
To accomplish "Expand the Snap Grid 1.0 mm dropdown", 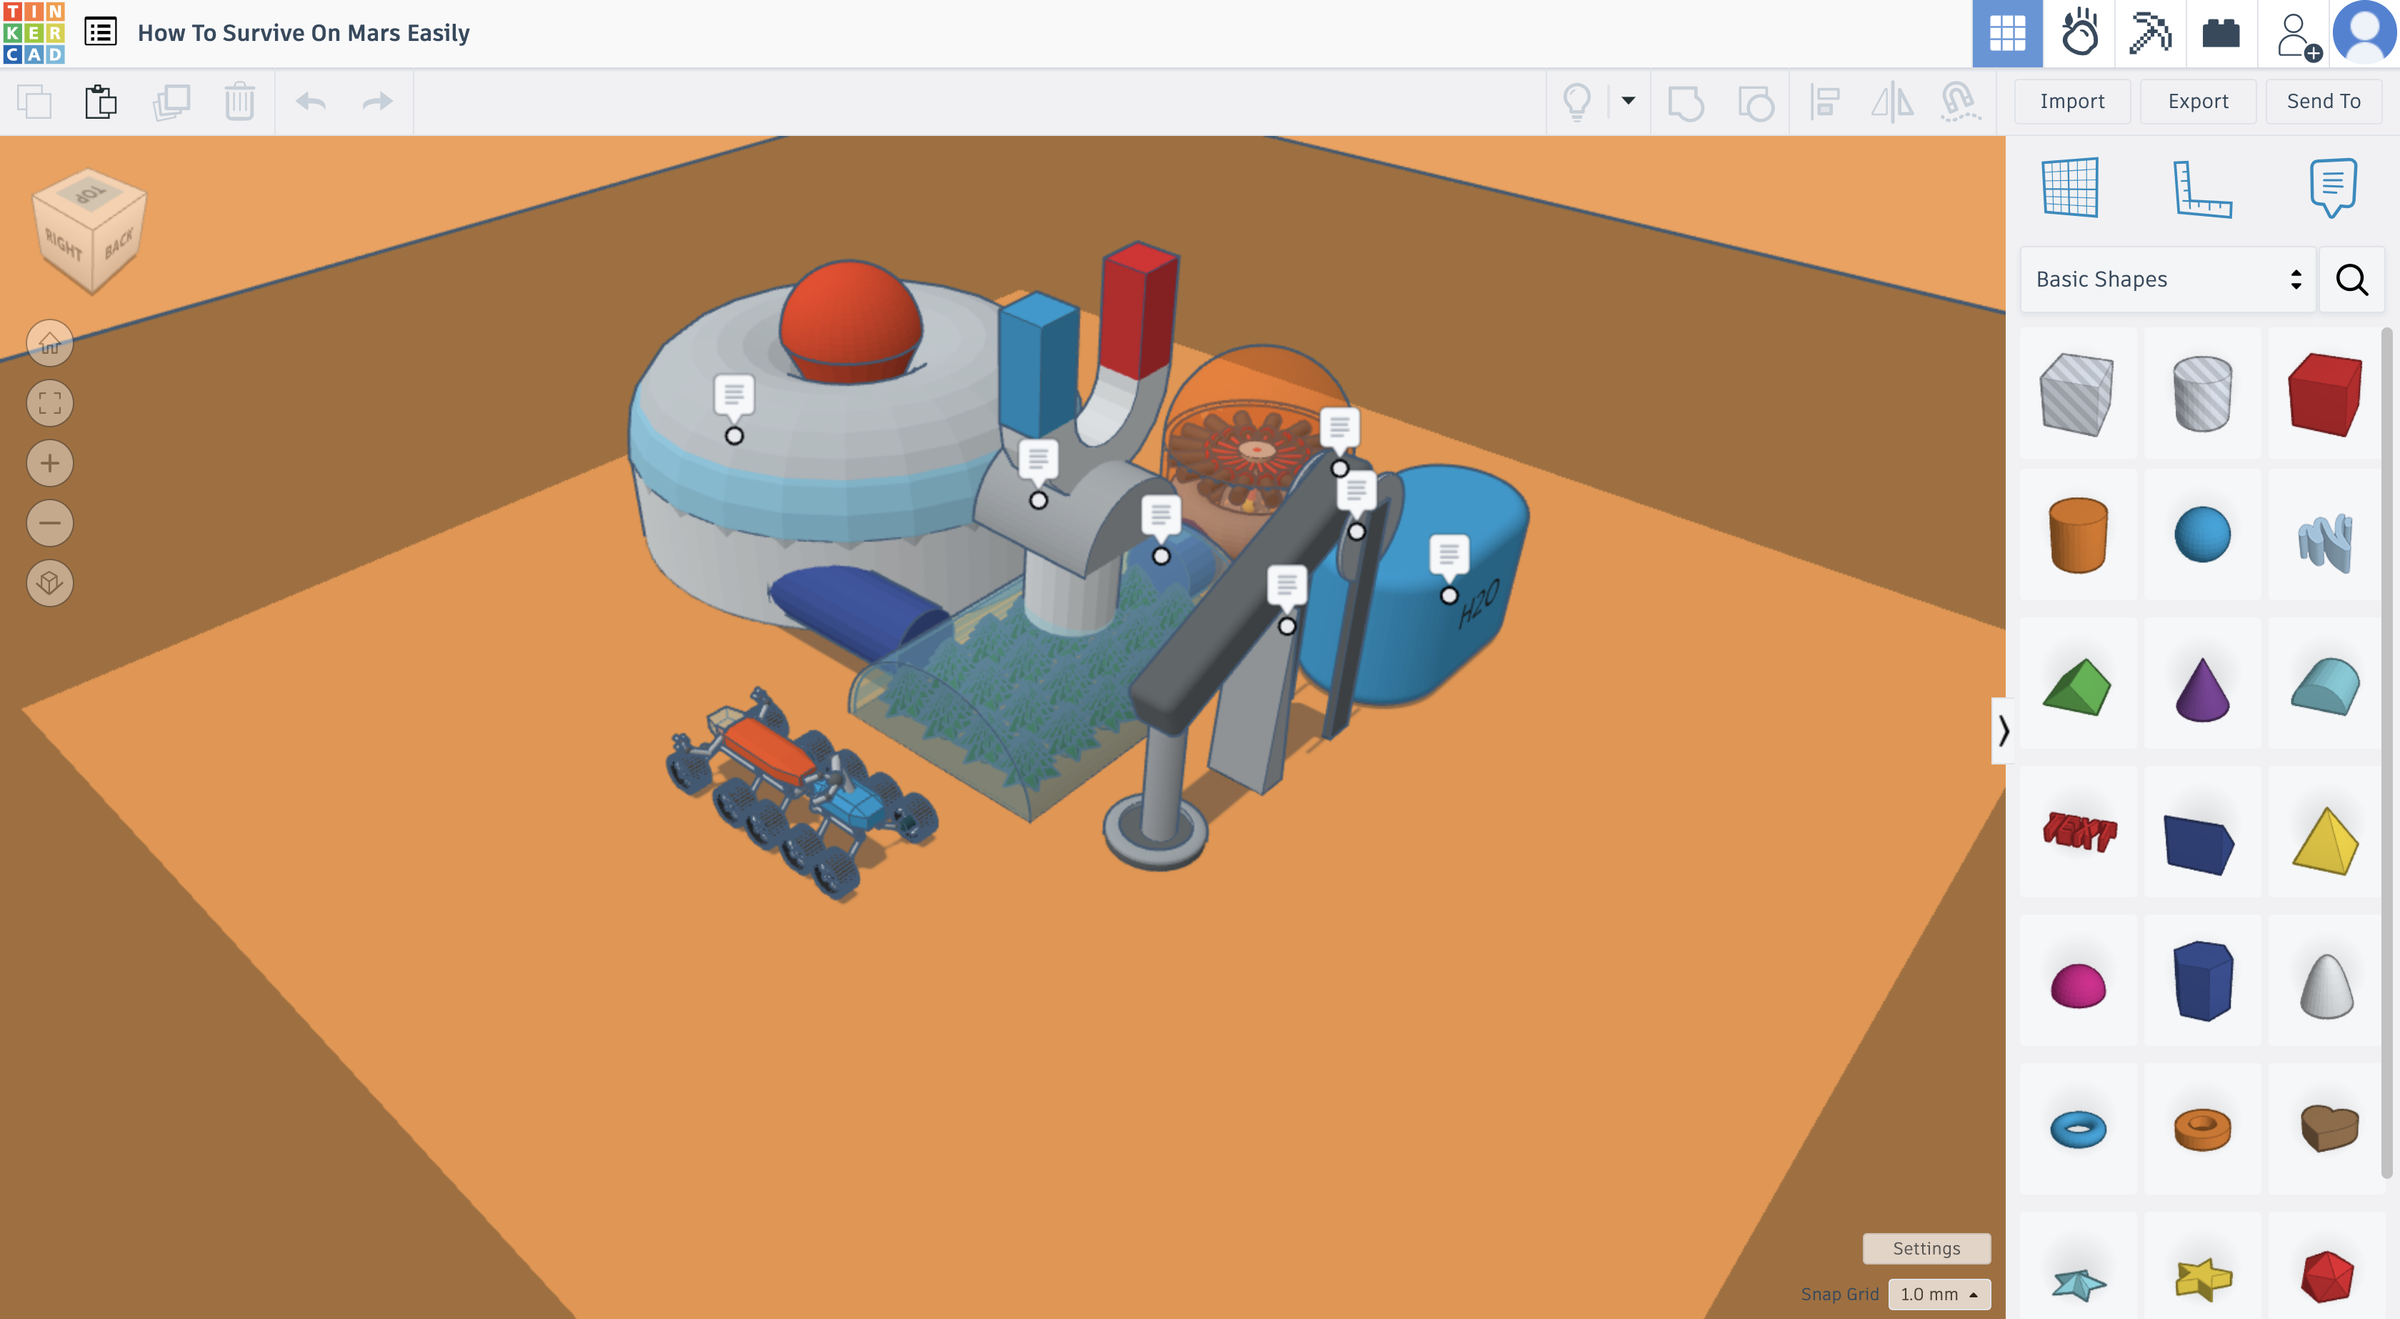I will [1938, 1294].
